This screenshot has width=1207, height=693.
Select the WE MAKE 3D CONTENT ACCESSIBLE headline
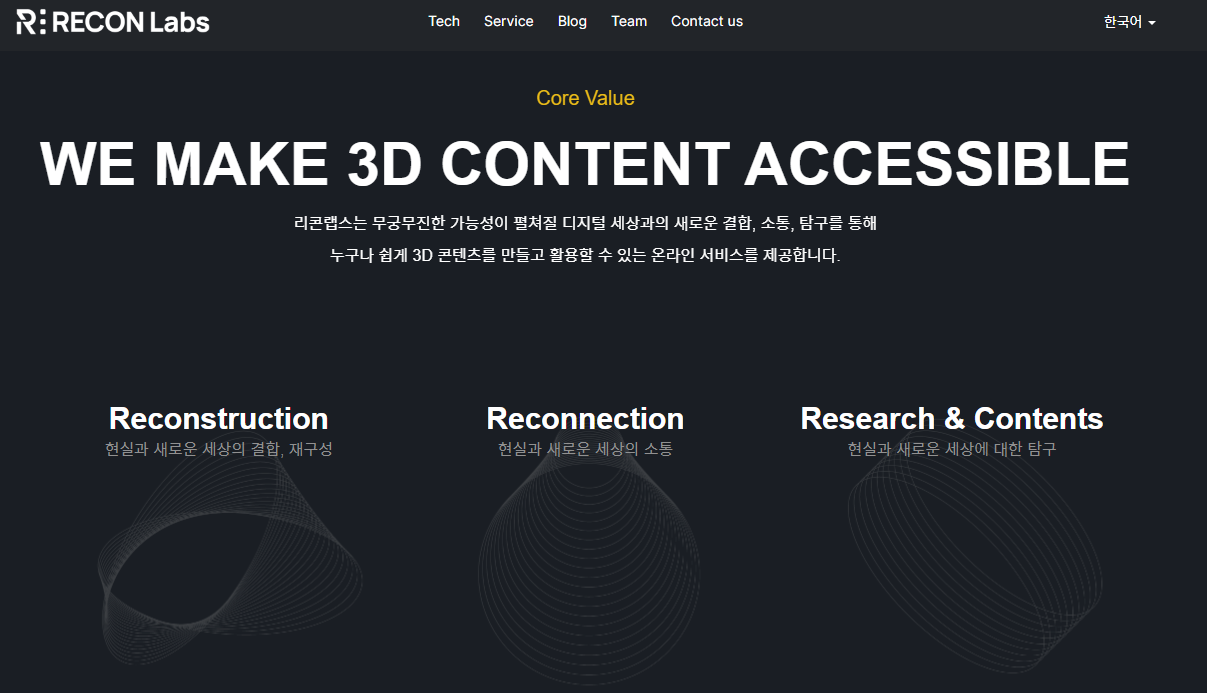(x=586, y=163)
